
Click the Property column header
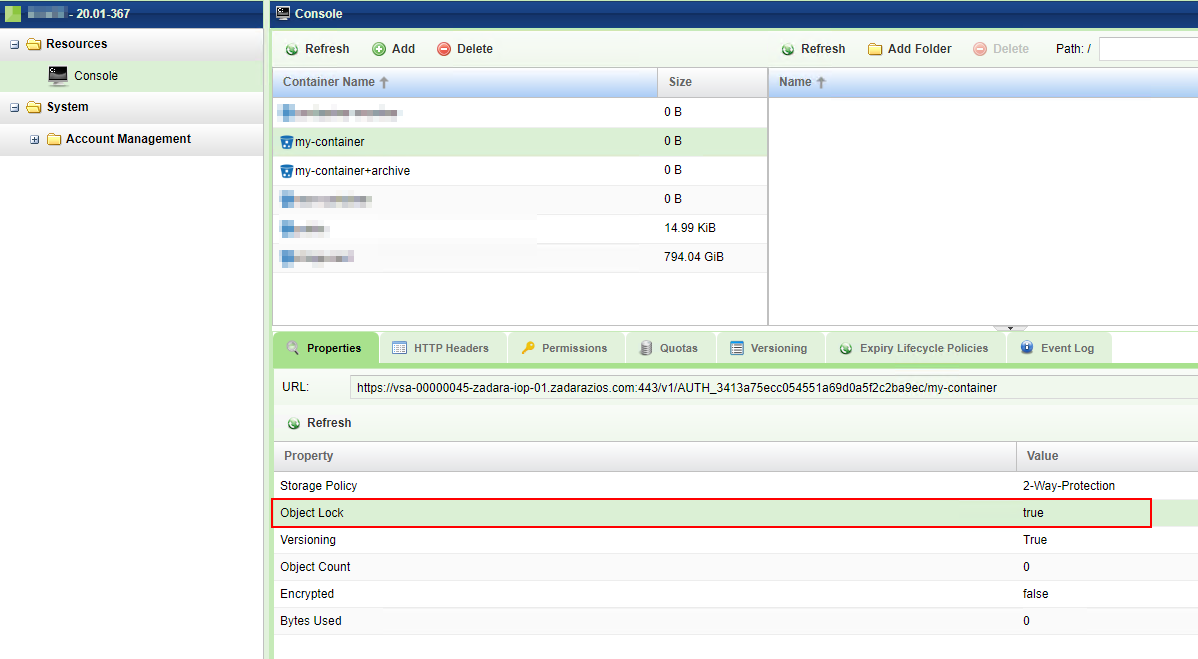[645, 456]
